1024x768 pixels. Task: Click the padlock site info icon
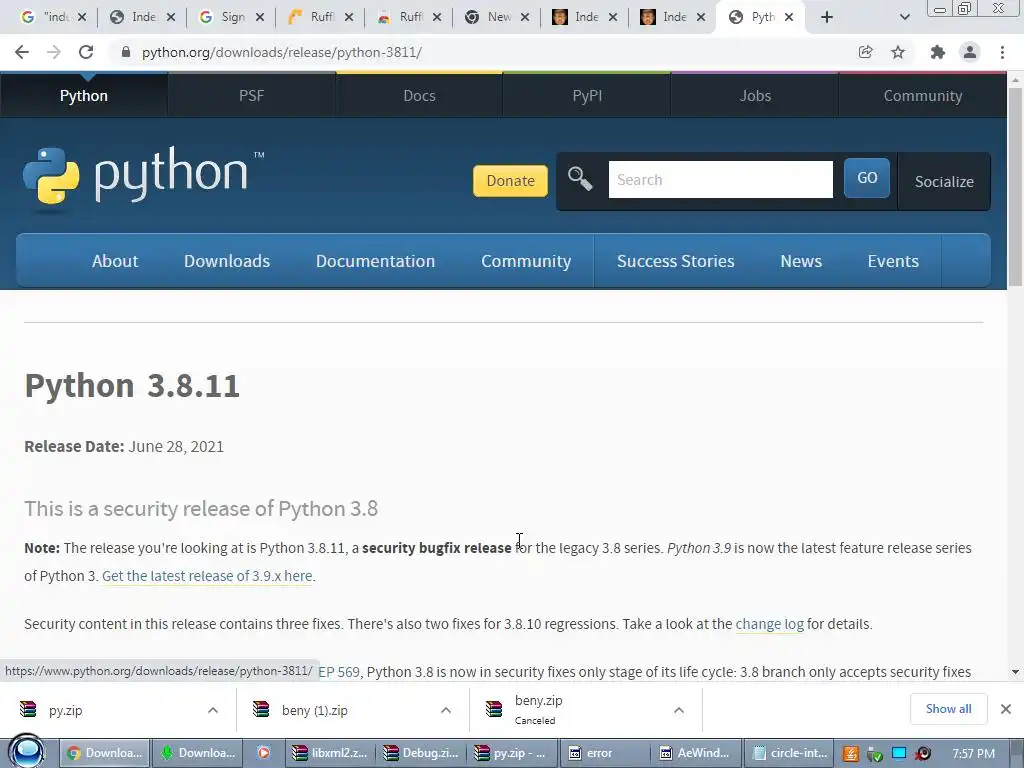click(125, 52)
